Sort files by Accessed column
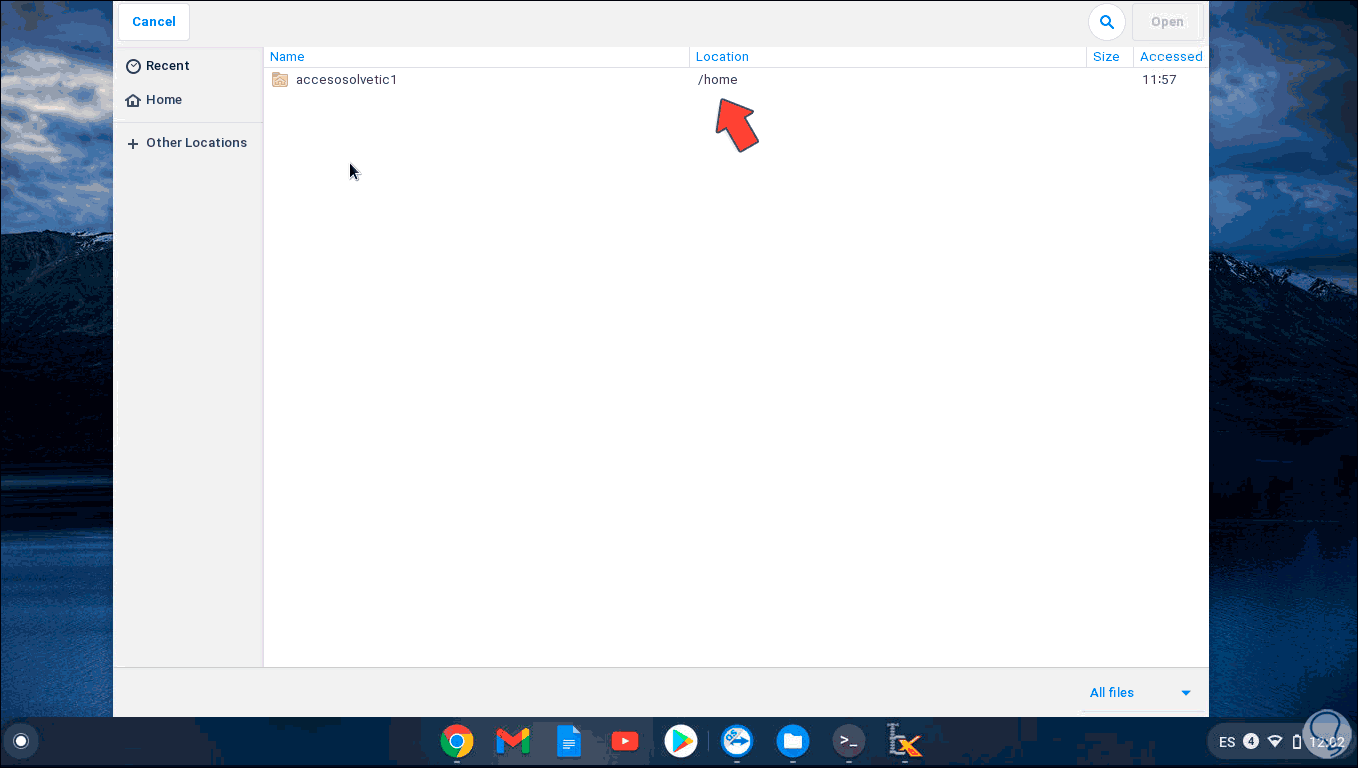This screenshot has height=768, width=1358. click(x=1171, y=57)
